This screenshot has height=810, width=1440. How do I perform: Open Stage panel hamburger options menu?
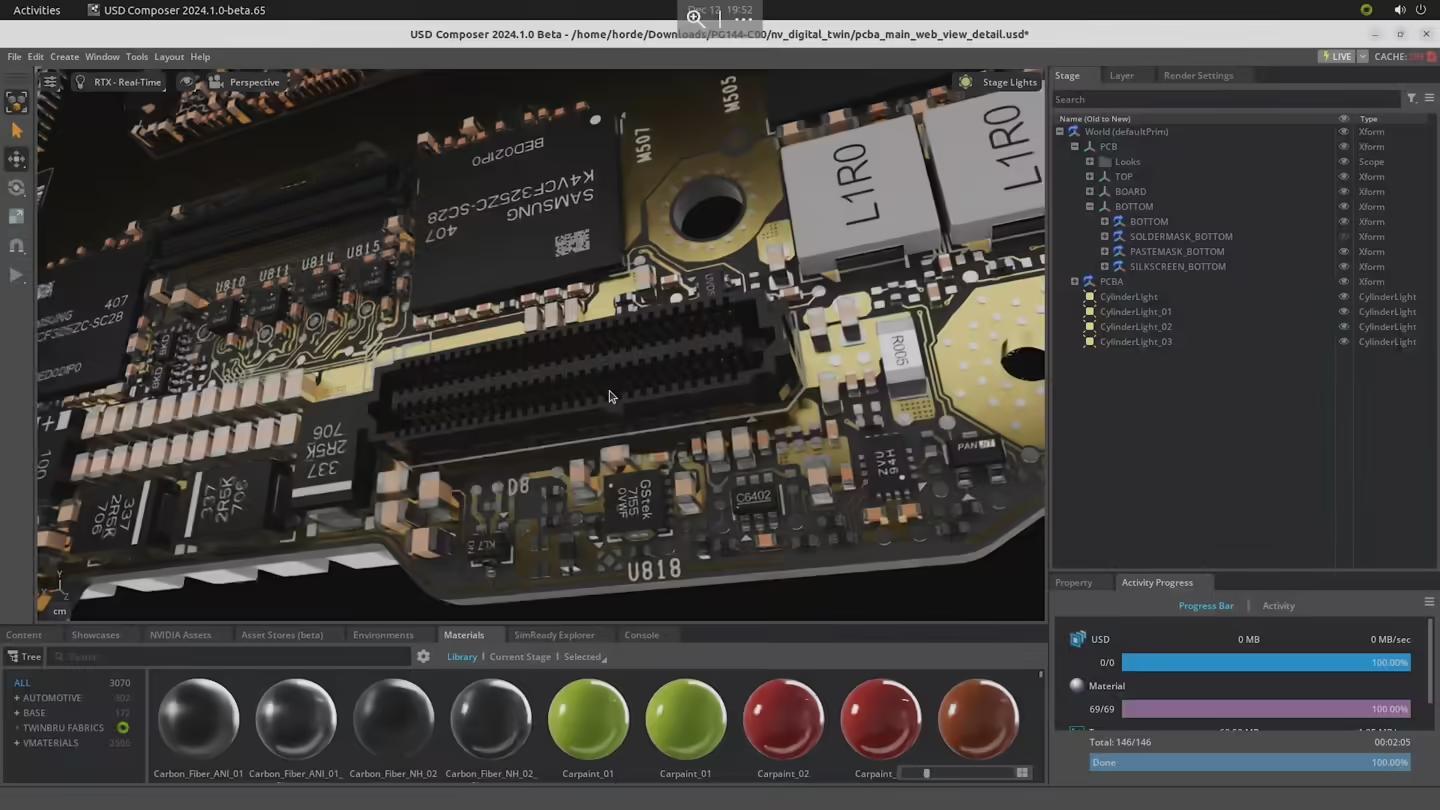point(1429,99)
